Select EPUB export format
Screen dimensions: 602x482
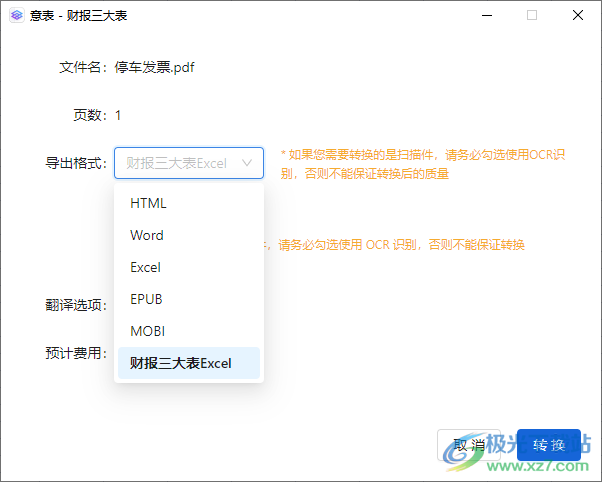pyautogui.click(x=189, y=299)
